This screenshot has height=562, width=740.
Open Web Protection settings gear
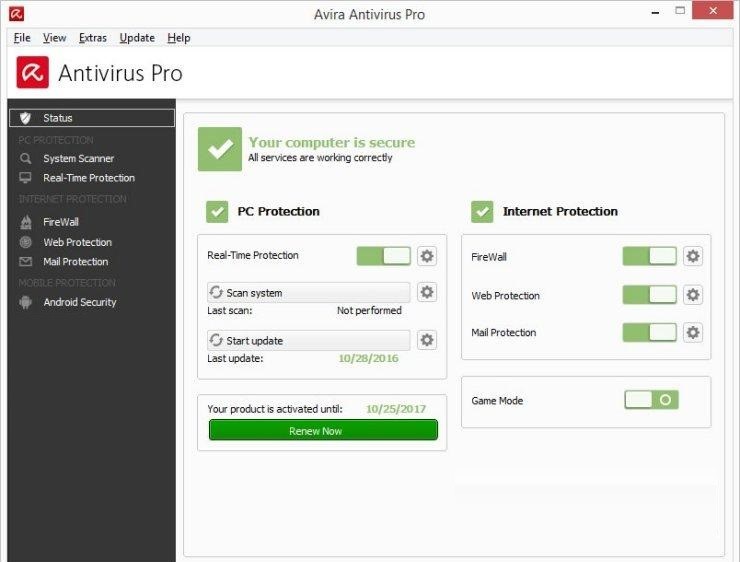[x=692, y=295]
